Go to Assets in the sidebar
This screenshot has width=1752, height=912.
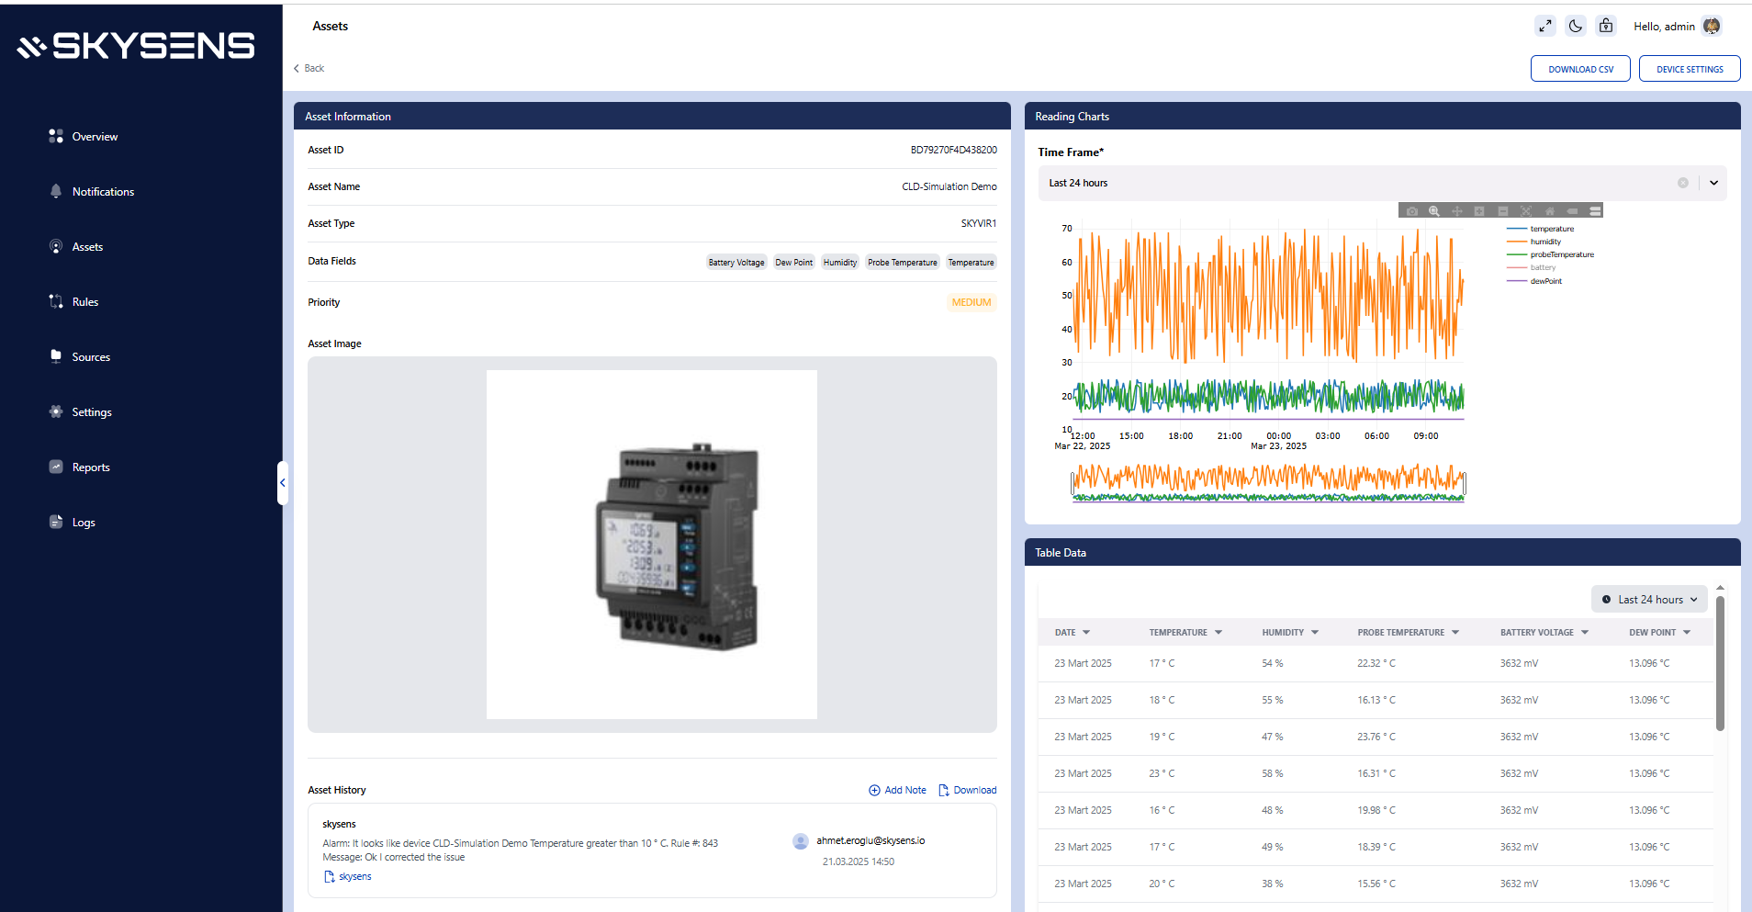click(x=76, y=246)
